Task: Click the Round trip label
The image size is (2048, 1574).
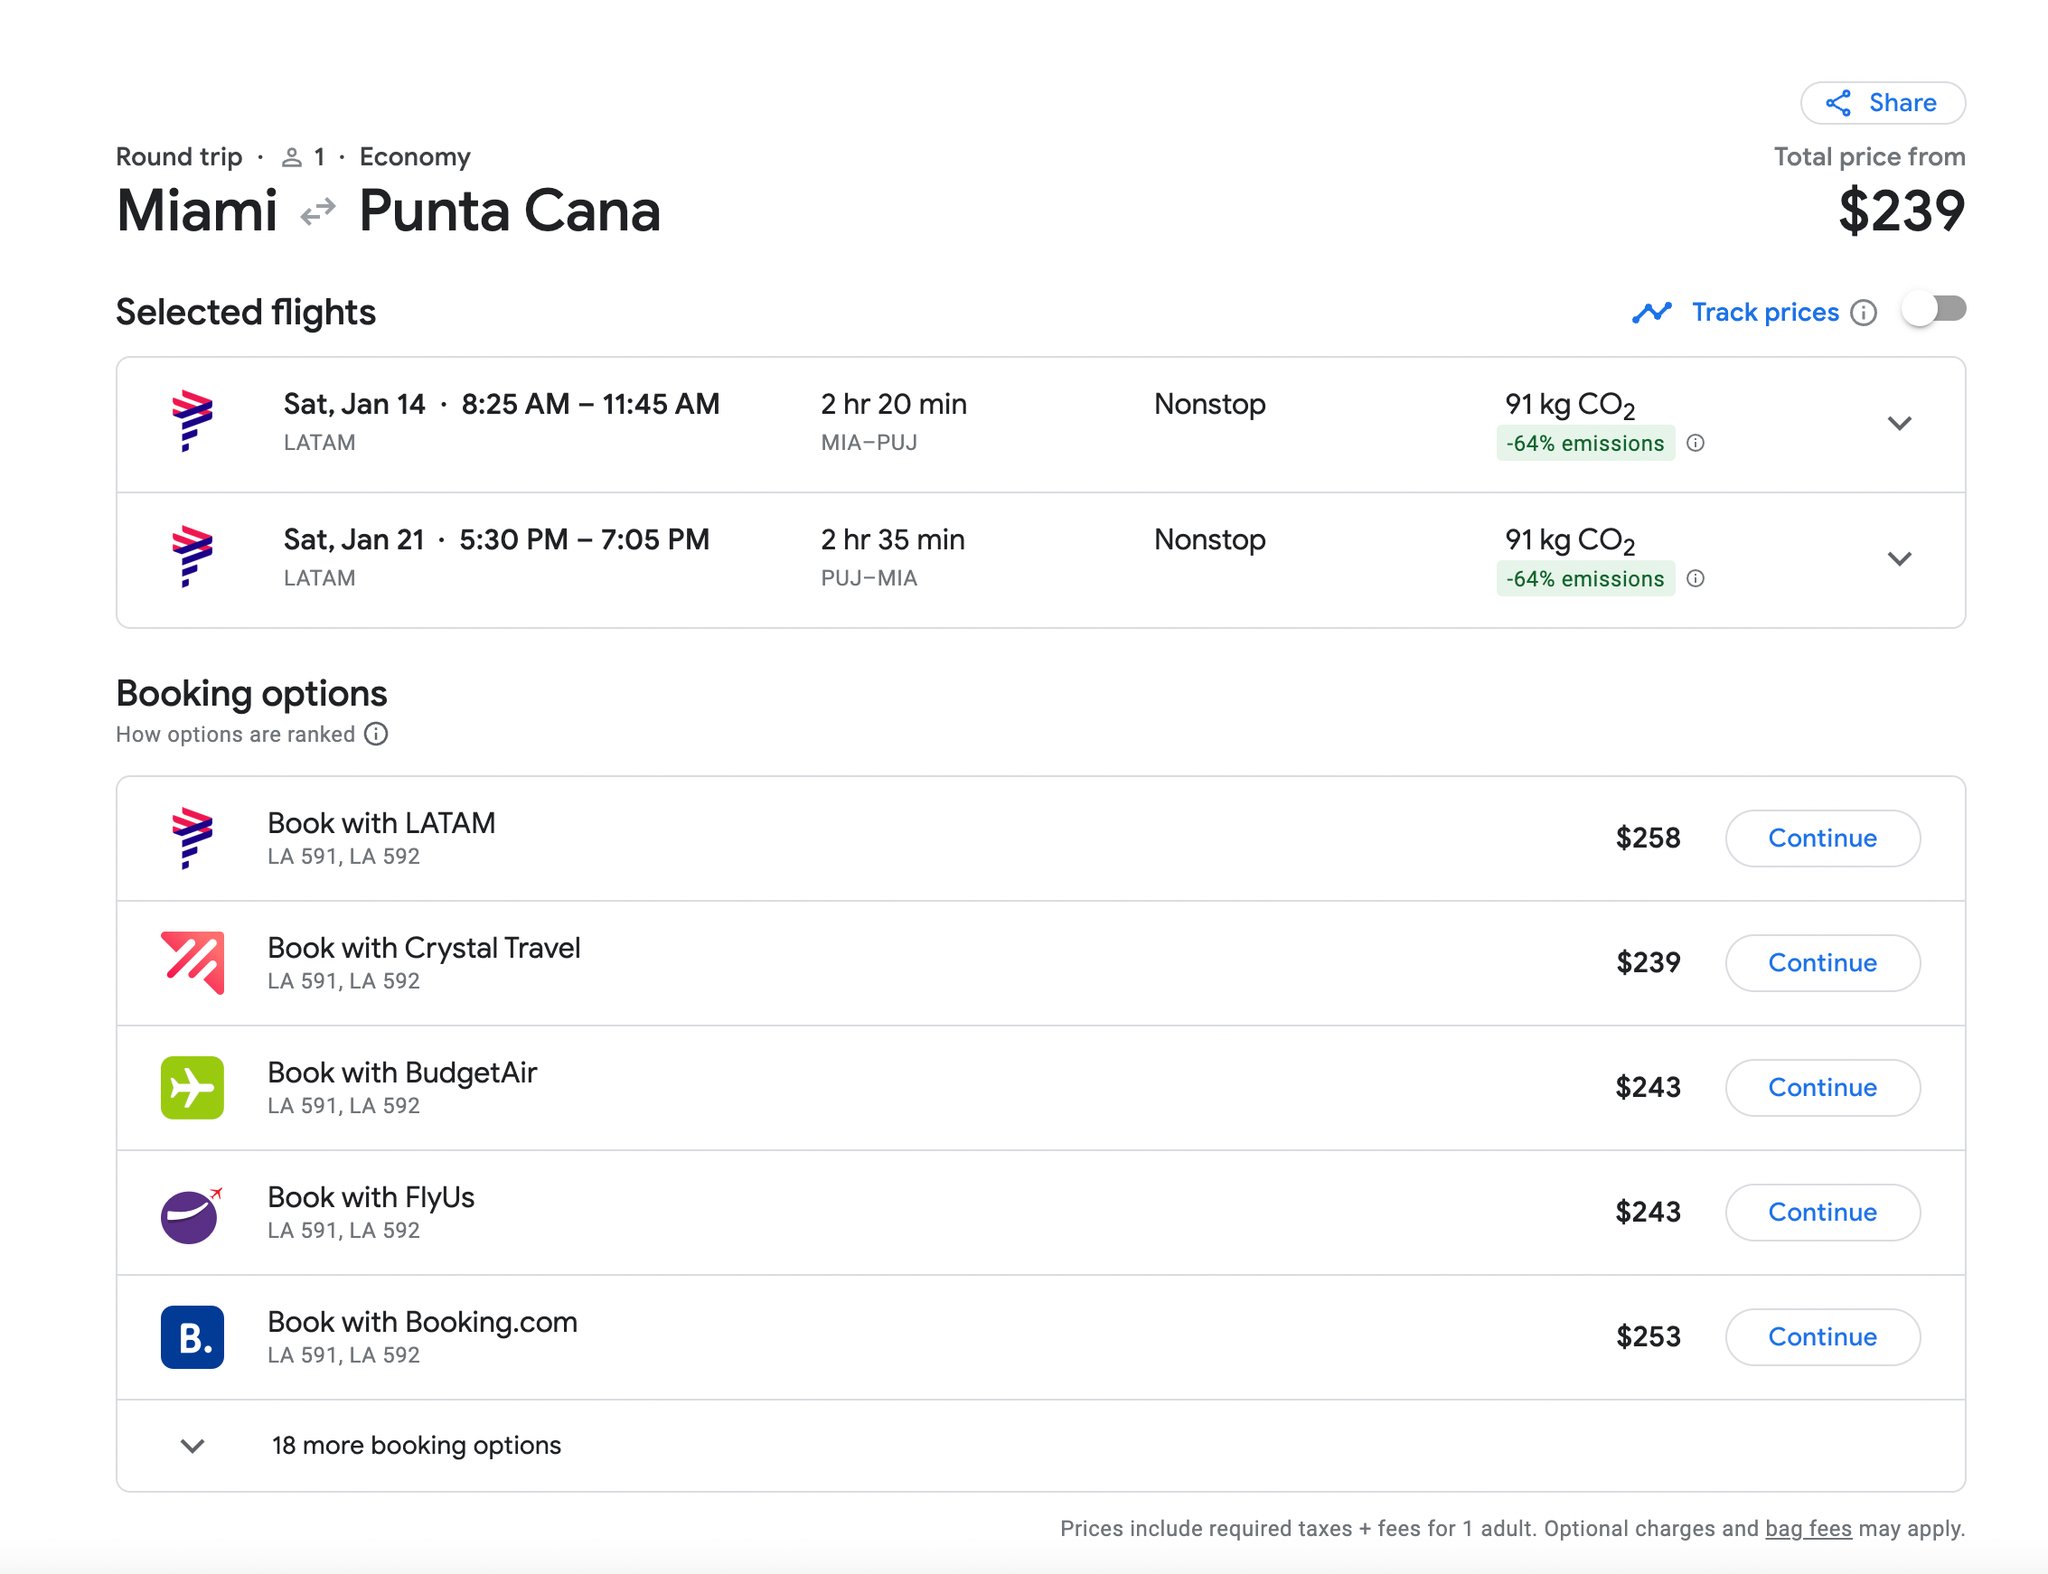Action: (178, 157)
